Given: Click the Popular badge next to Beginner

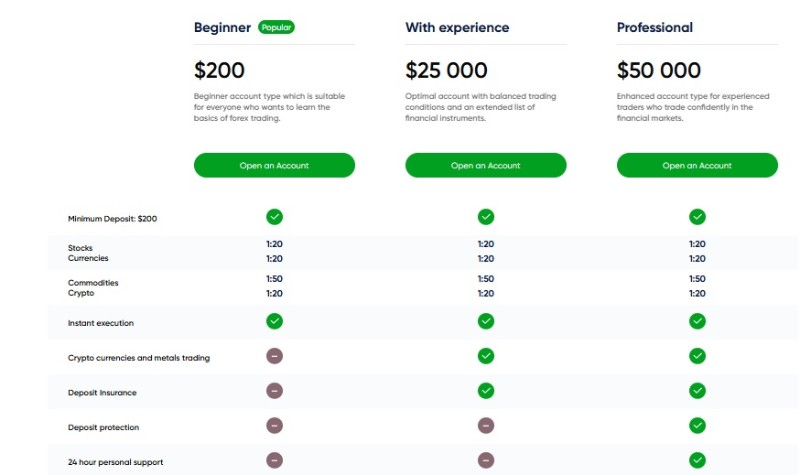Looking at the screenshot, I should coord(277,27).
